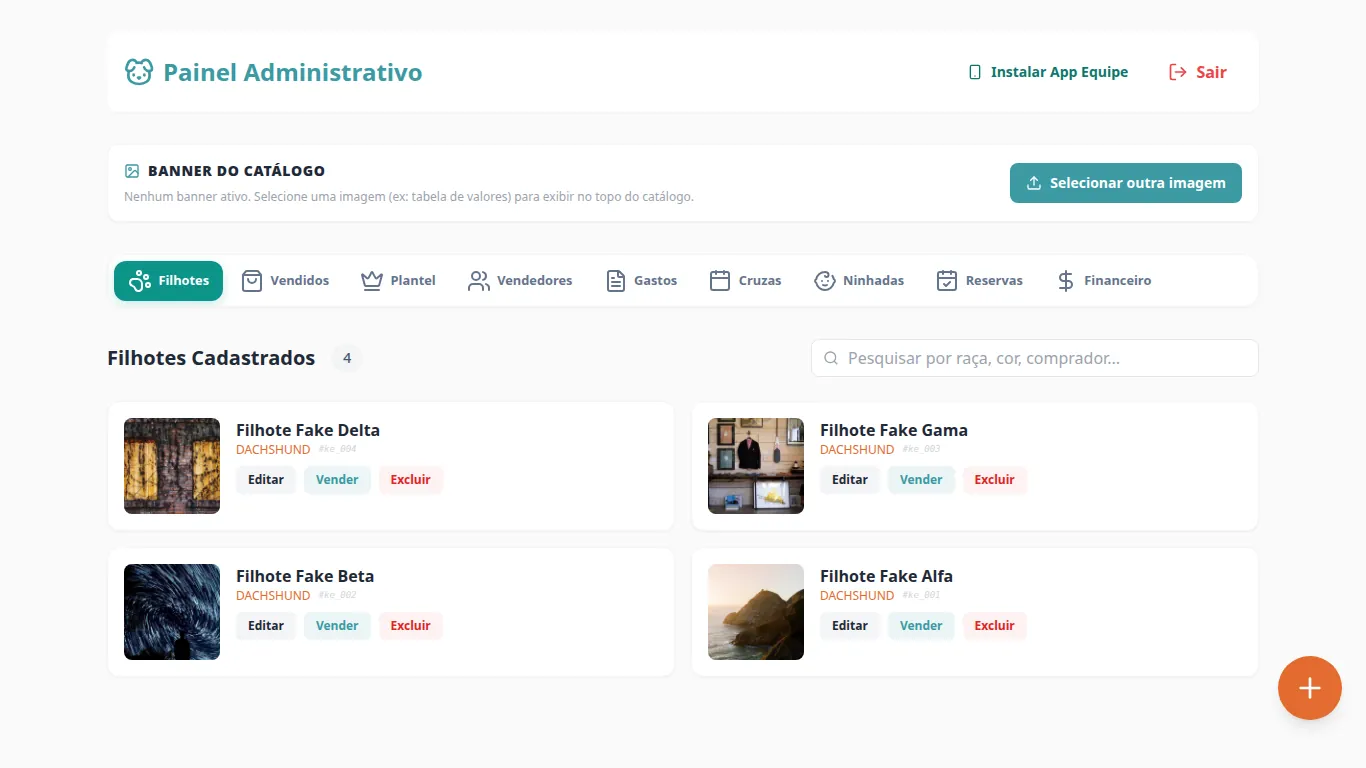Select the Gastos tab
The image size is (1366, 768).
click(x=642, y=281)
